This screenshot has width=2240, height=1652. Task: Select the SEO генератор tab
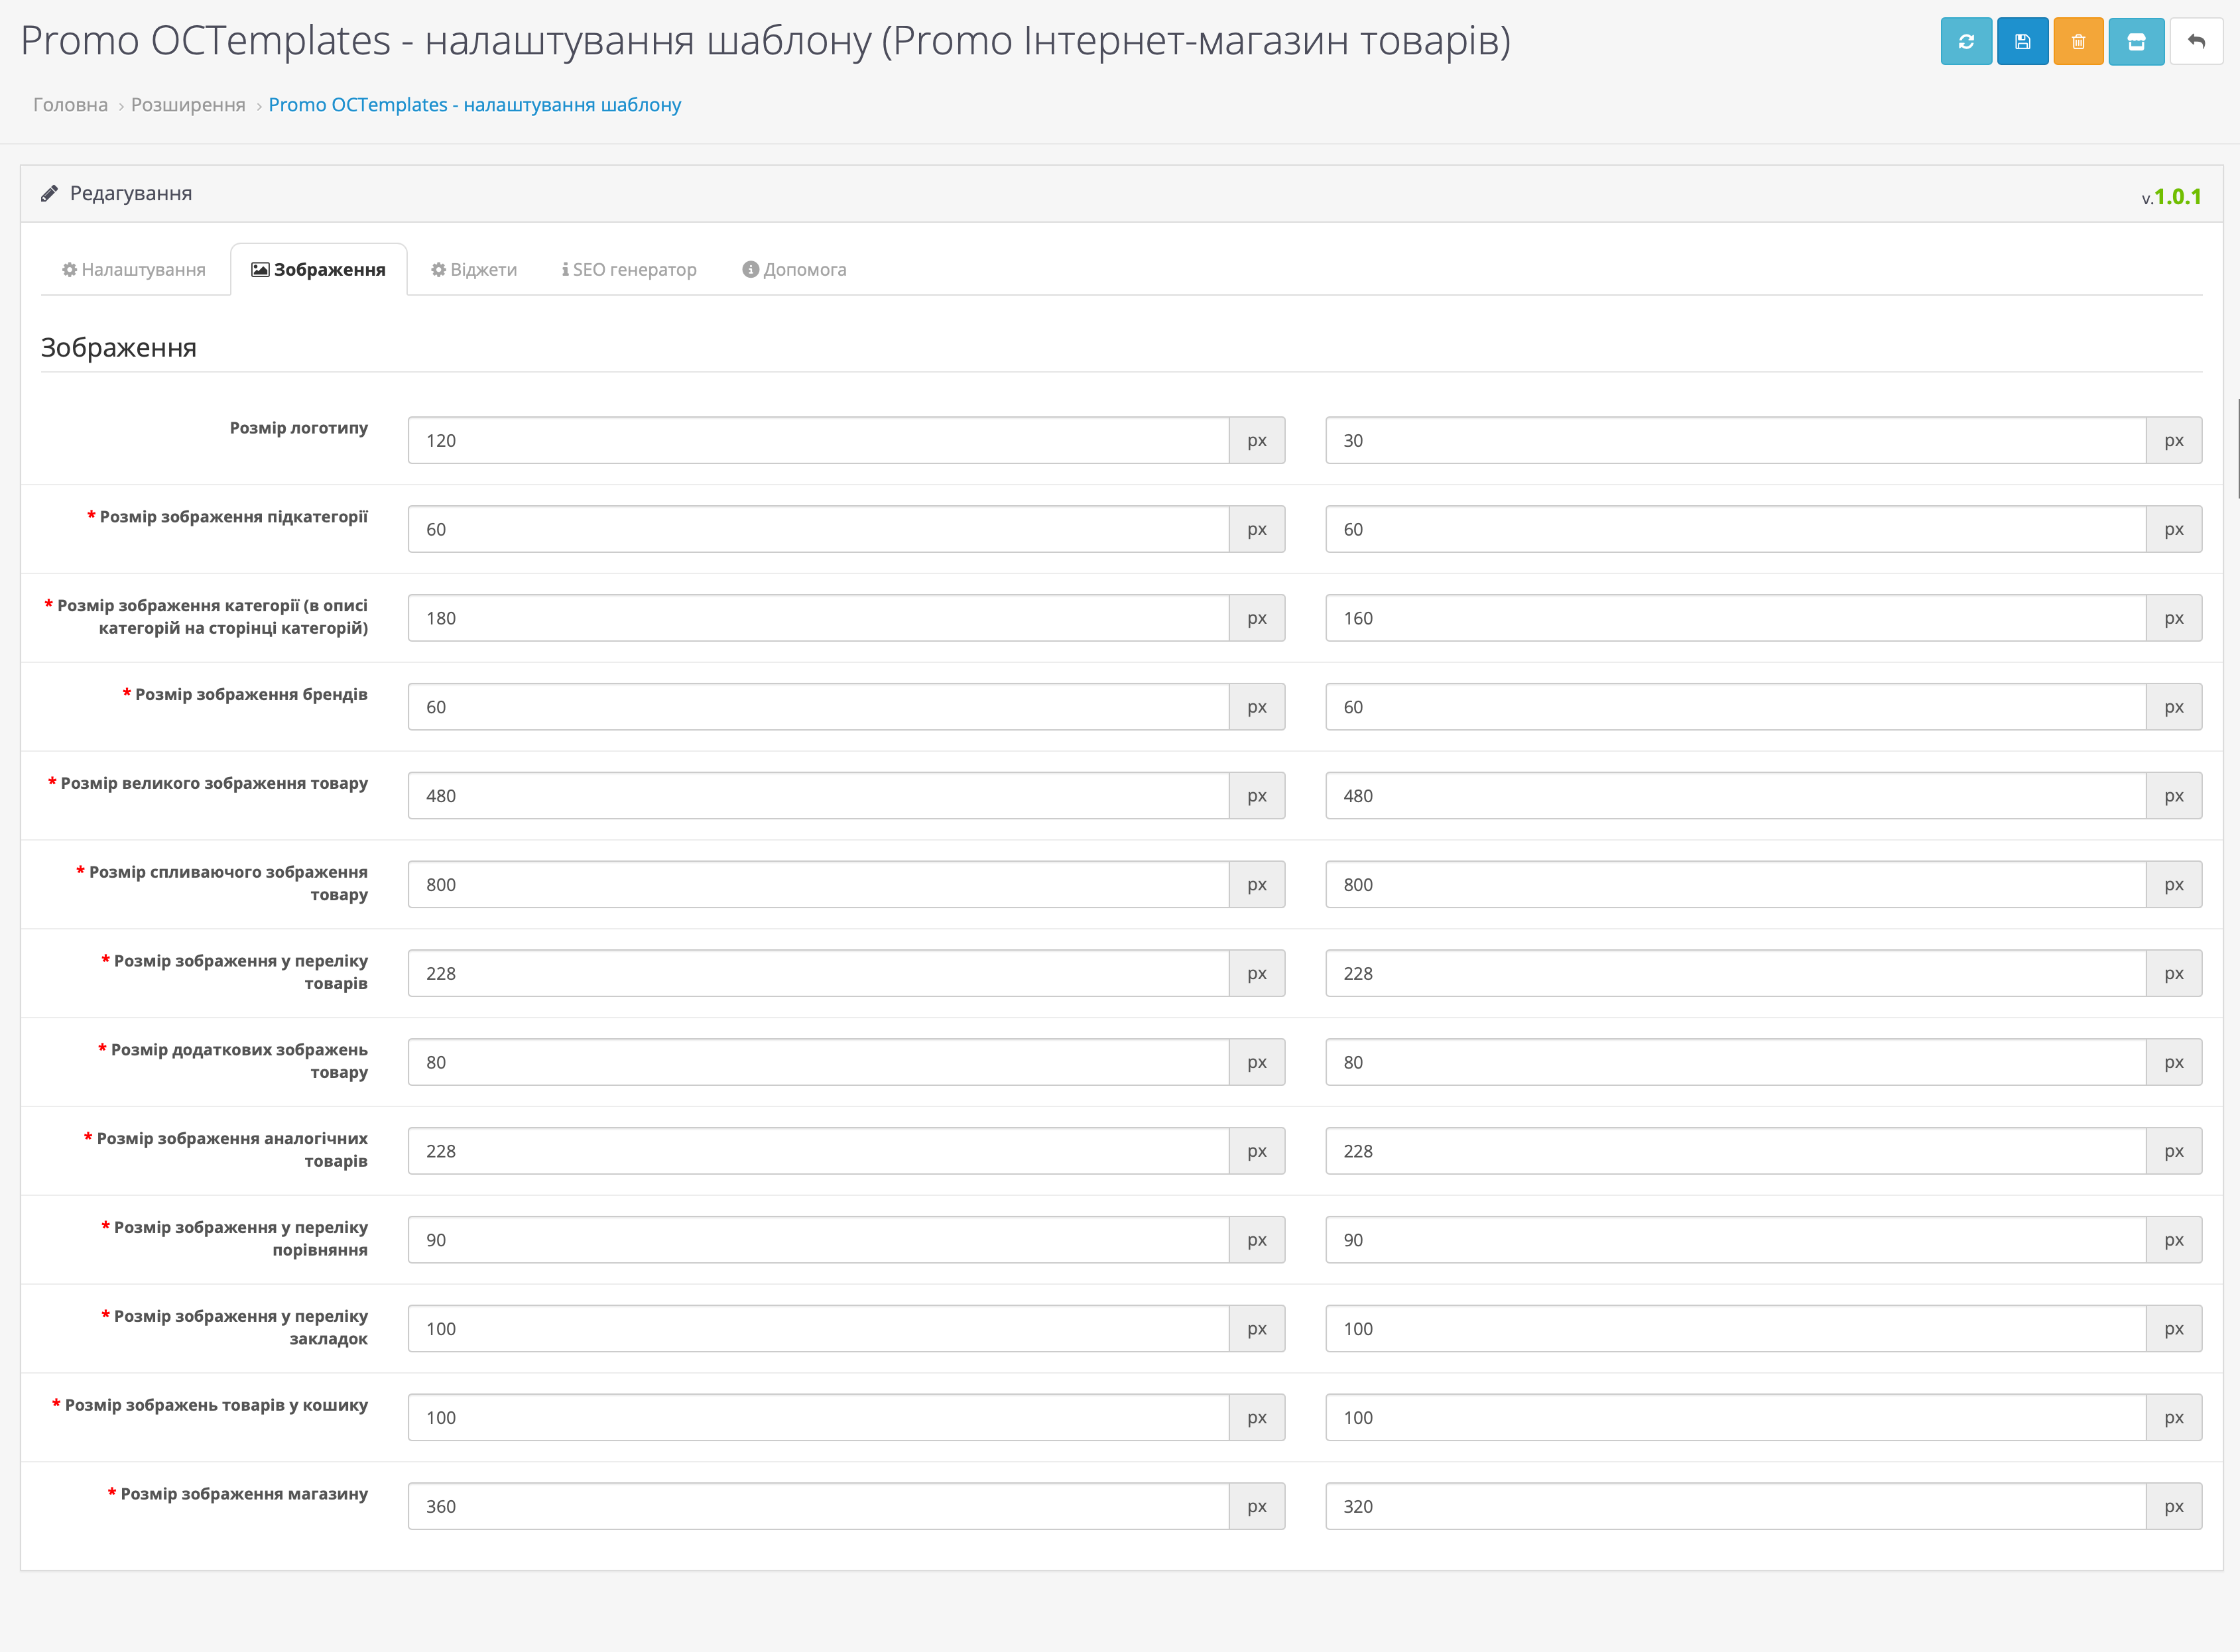[x=629, y=270]
